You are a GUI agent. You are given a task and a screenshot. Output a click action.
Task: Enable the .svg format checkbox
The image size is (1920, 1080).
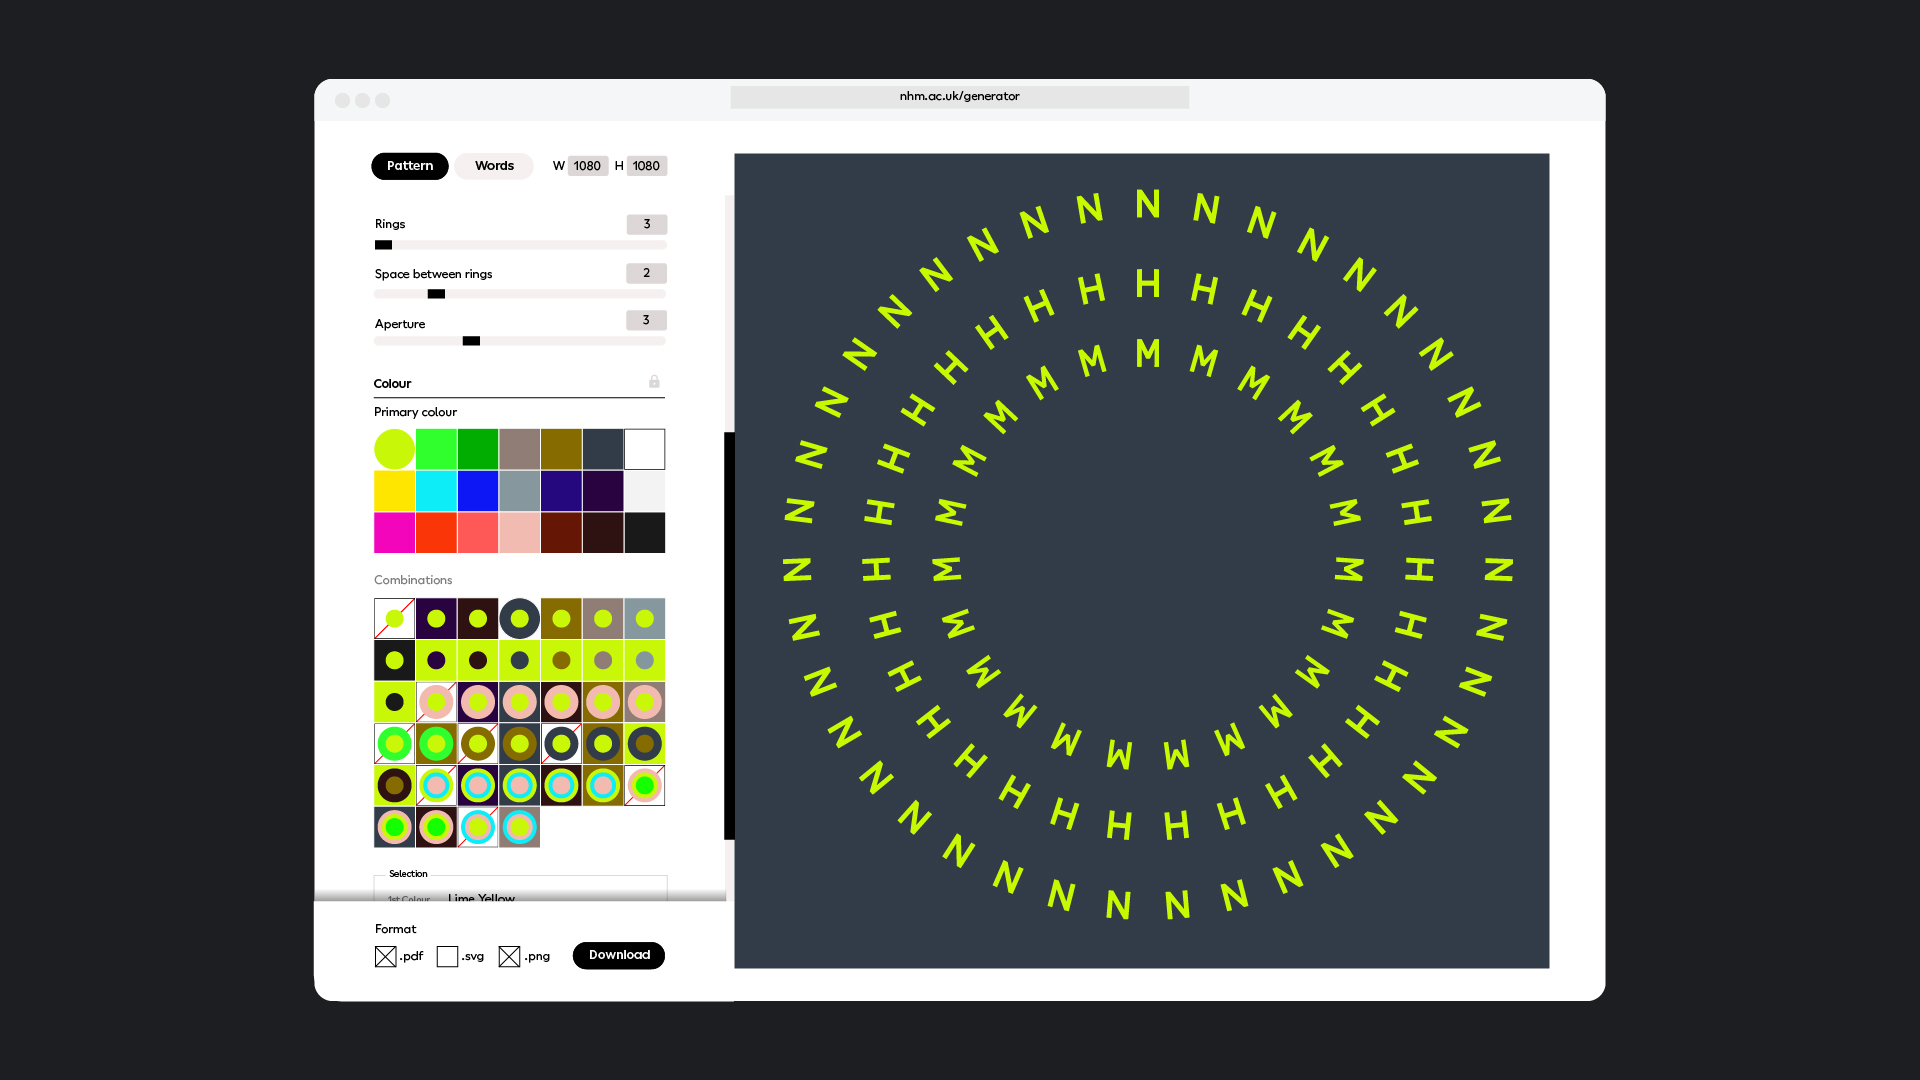[447, 957]
